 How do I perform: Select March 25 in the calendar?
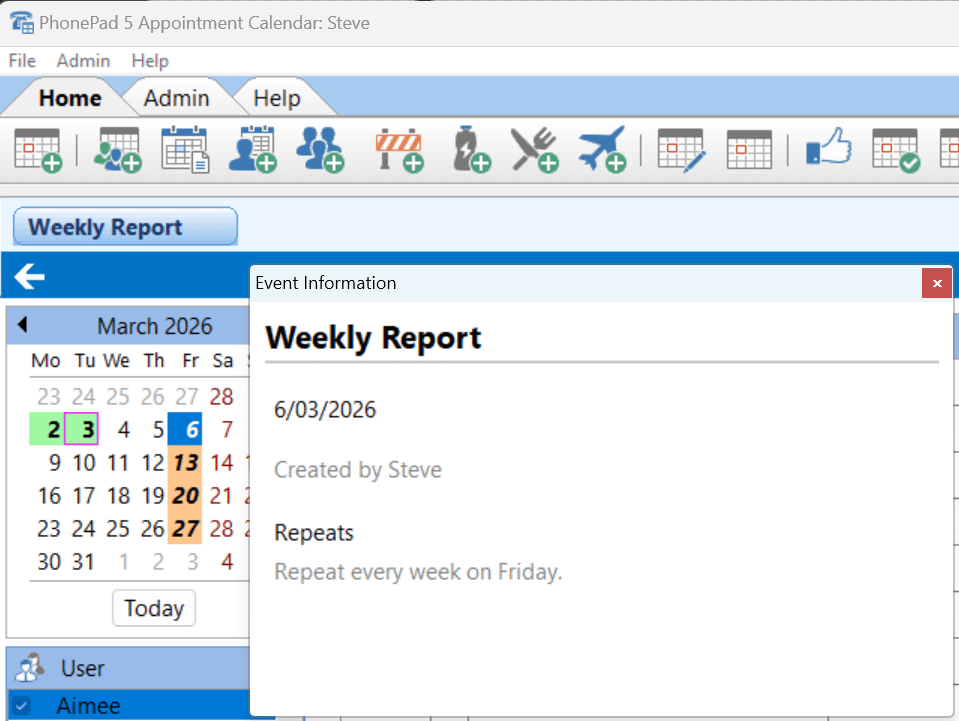[117, 528]
